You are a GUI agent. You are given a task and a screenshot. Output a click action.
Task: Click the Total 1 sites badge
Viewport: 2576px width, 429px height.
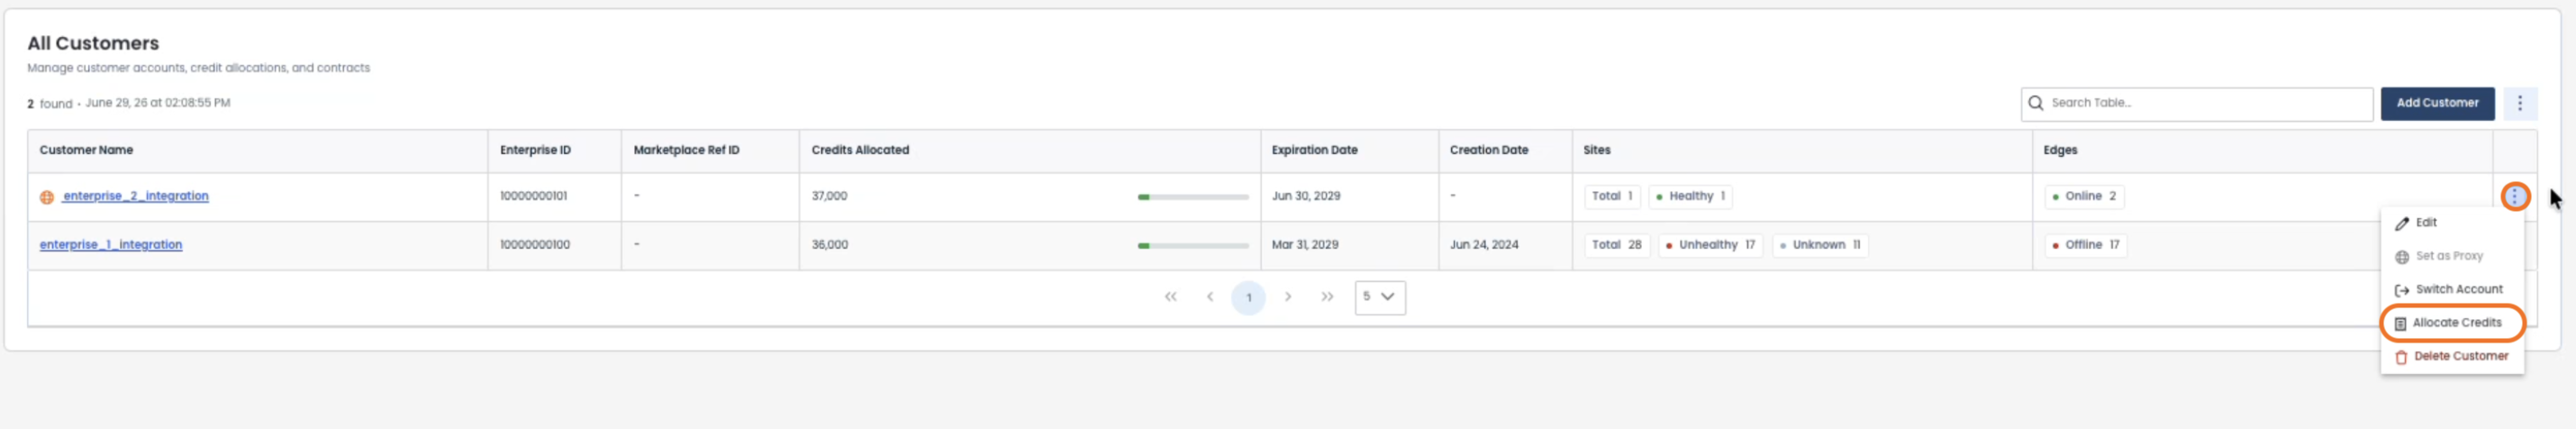pyautogui.click(x=1612, y=196)
